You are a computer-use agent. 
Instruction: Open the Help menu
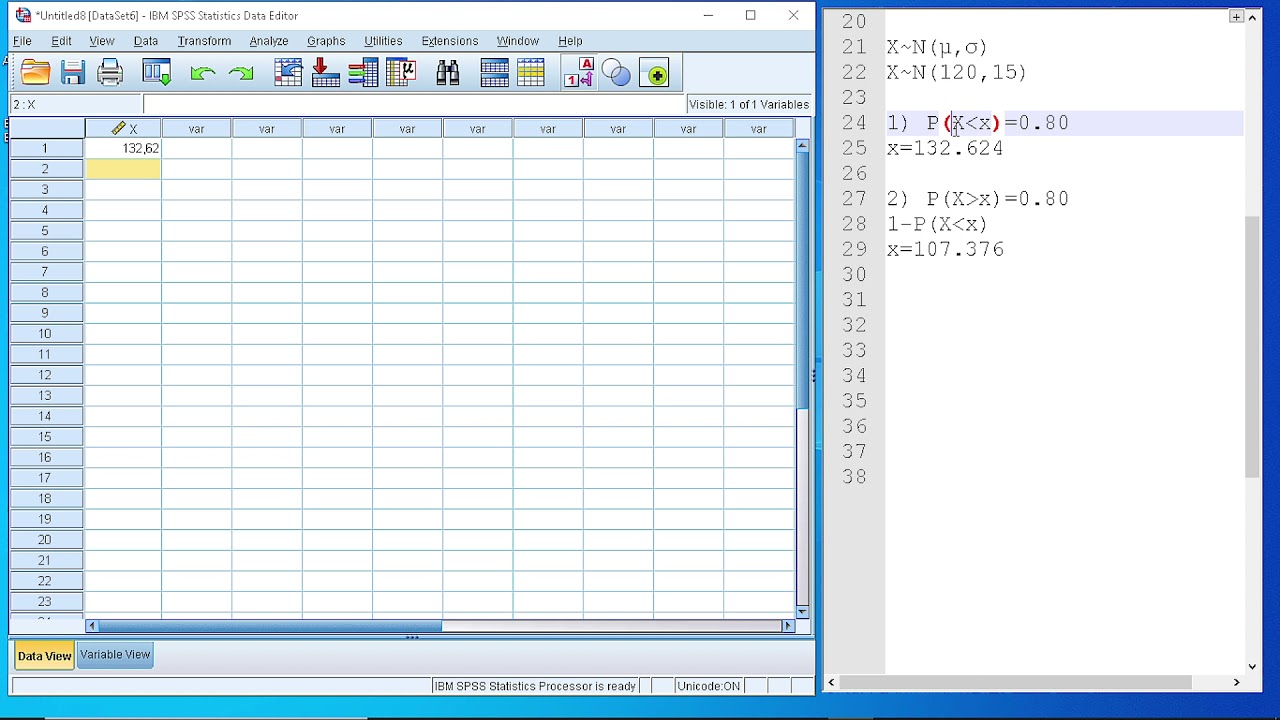(570, 41)
